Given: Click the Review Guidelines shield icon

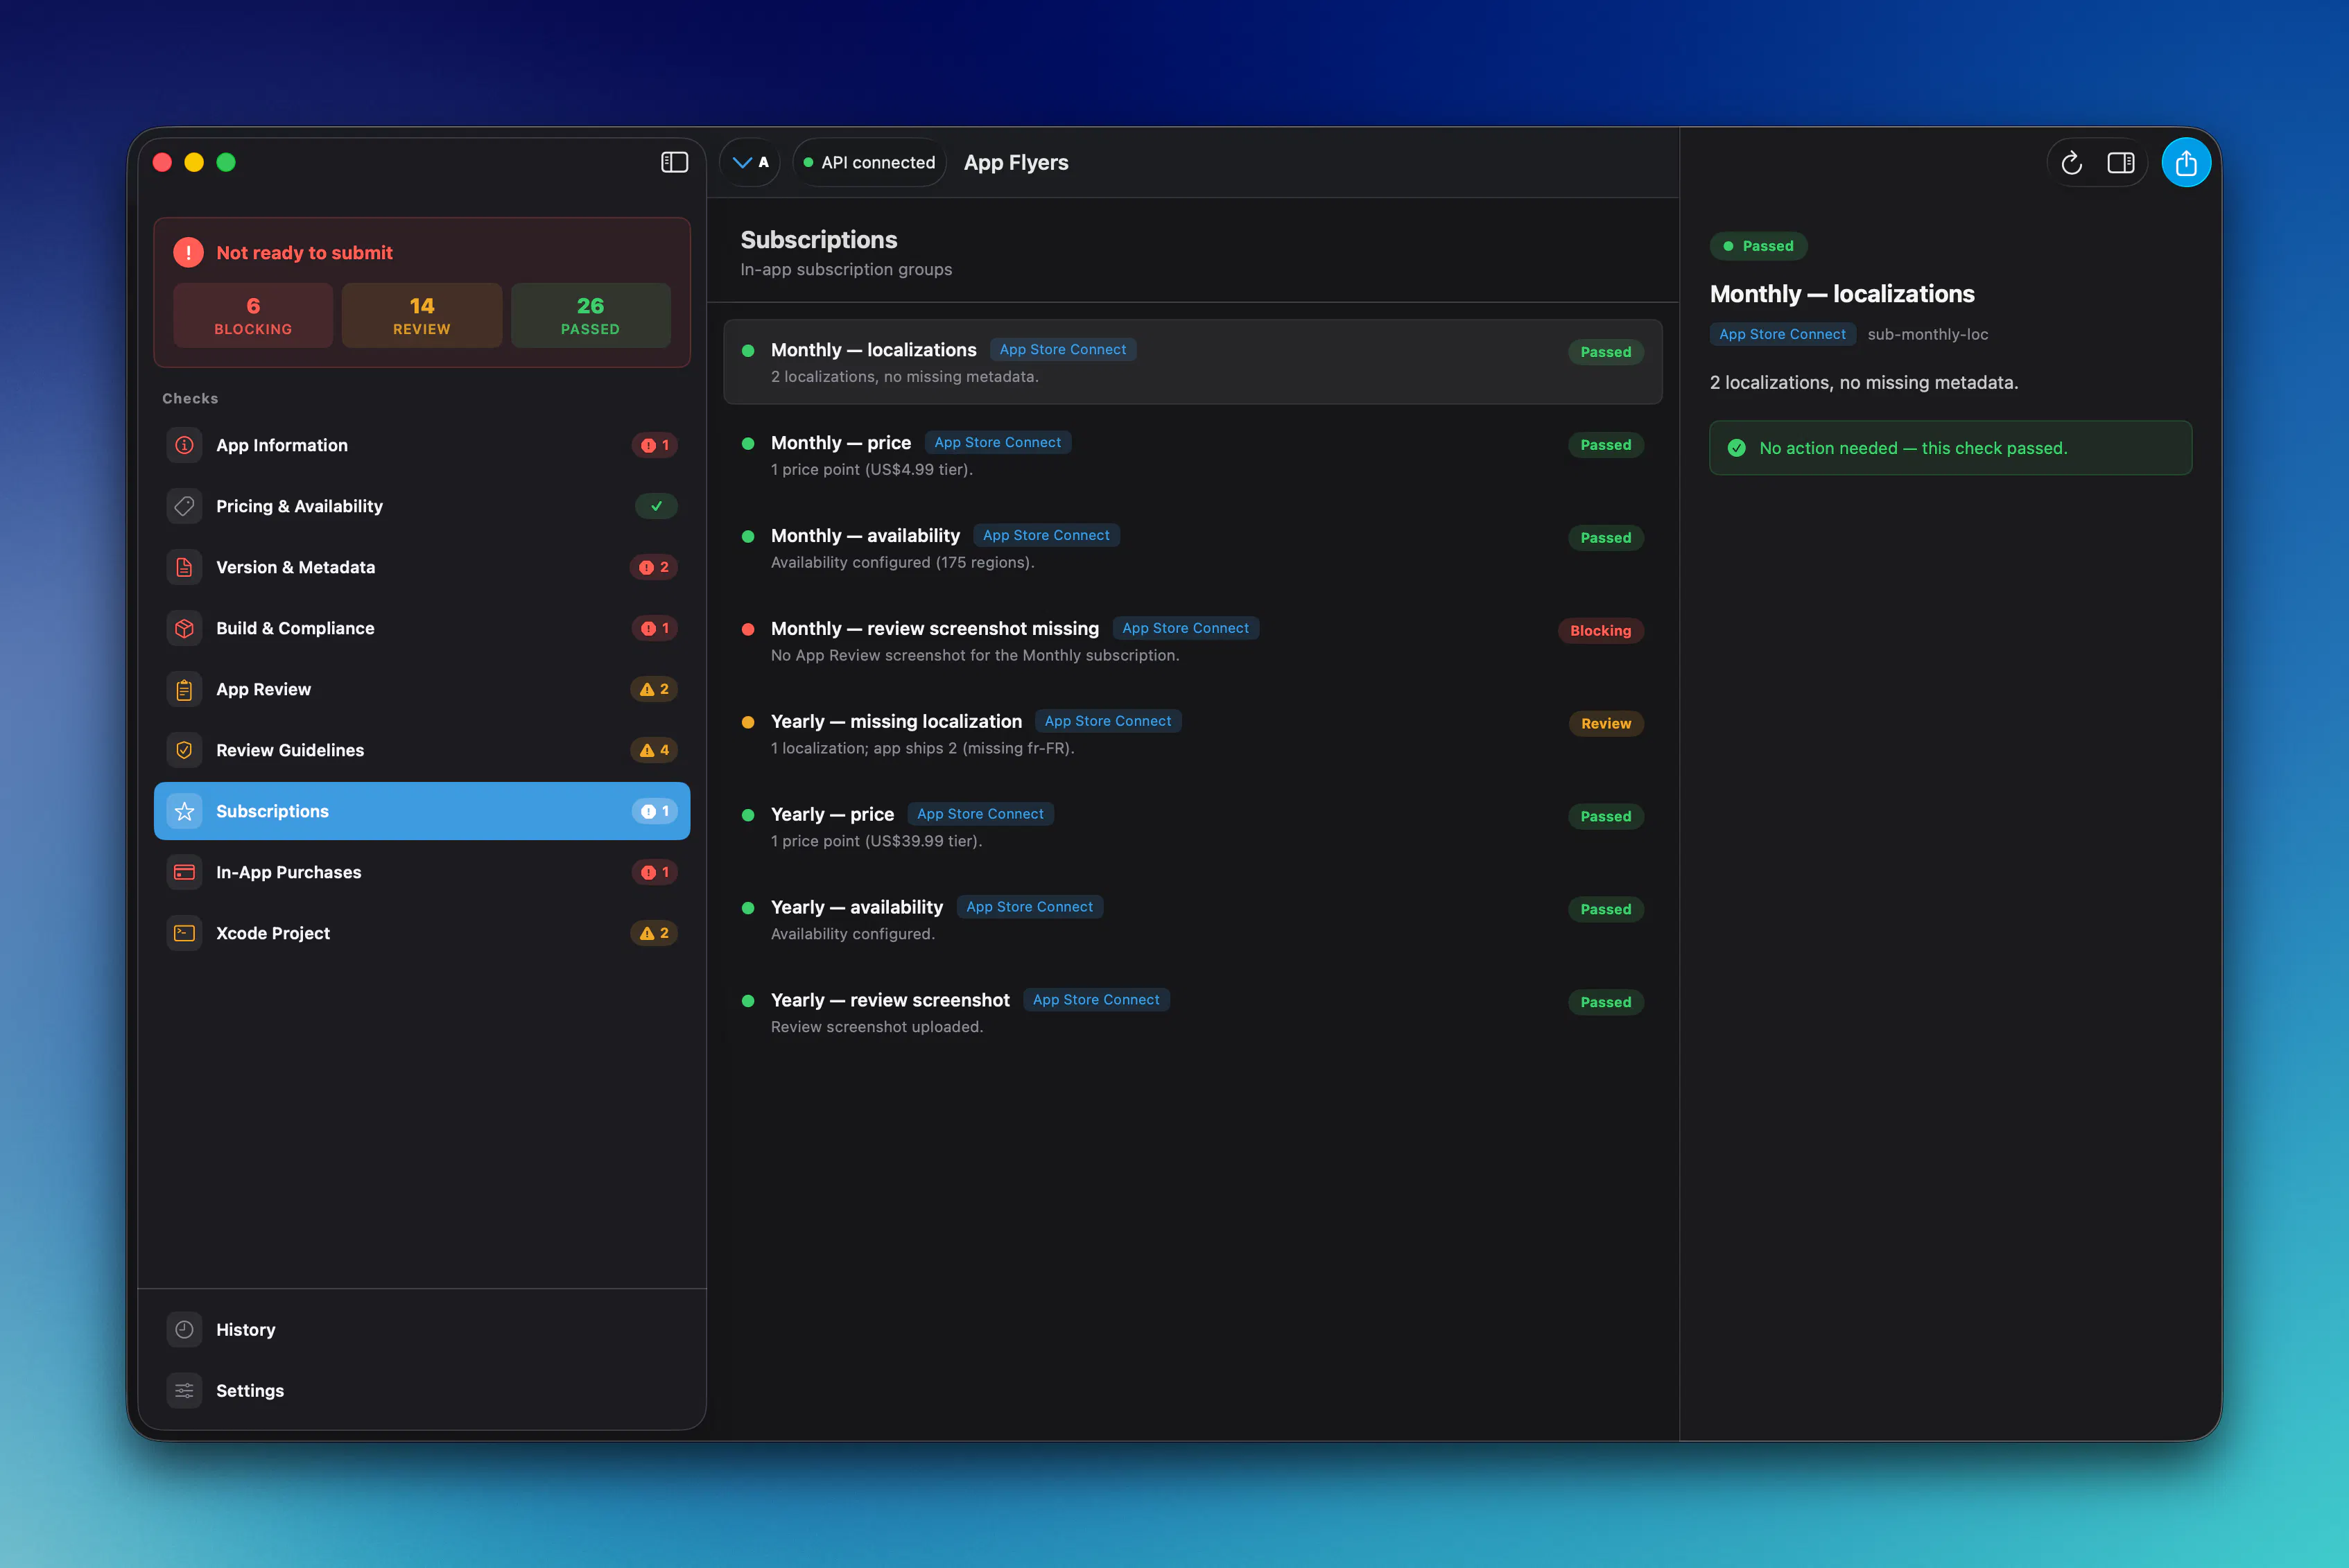Looking at the screenshot, I should (184, 750).
